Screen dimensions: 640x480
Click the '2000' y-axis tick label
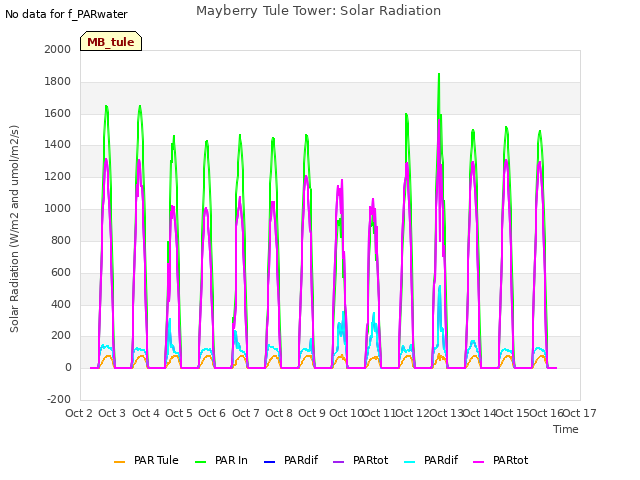coord(58,49)
